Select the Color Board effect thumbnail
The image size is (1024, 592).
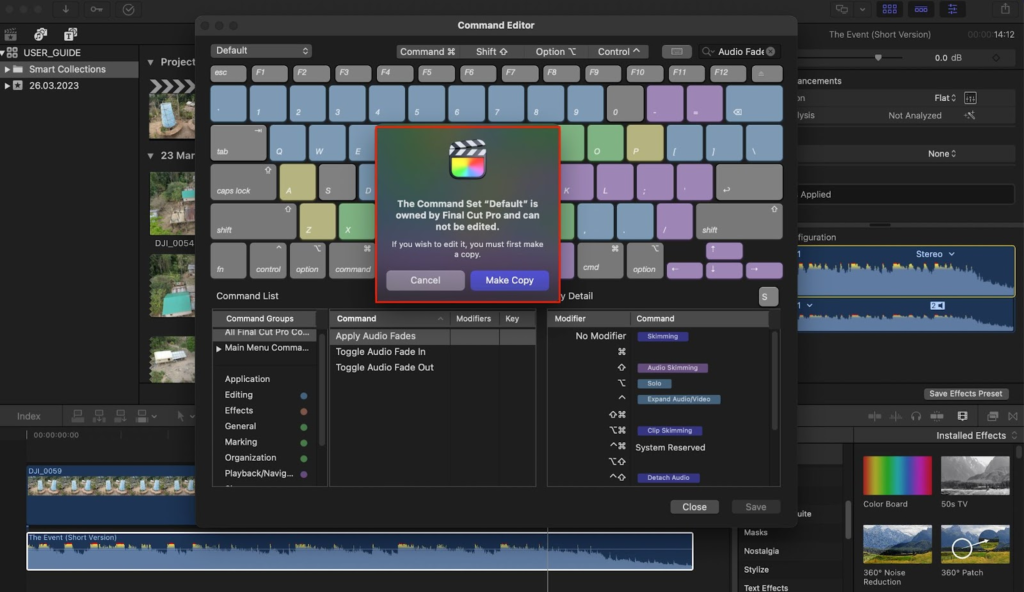coord(897,475)
